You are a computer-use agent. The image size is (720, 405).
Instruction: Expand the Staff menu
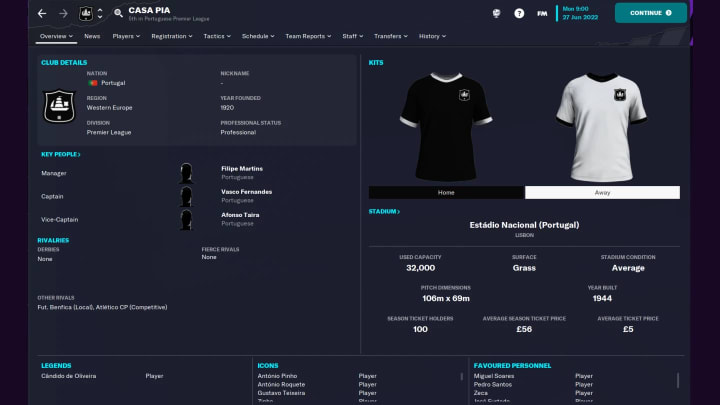352,36
